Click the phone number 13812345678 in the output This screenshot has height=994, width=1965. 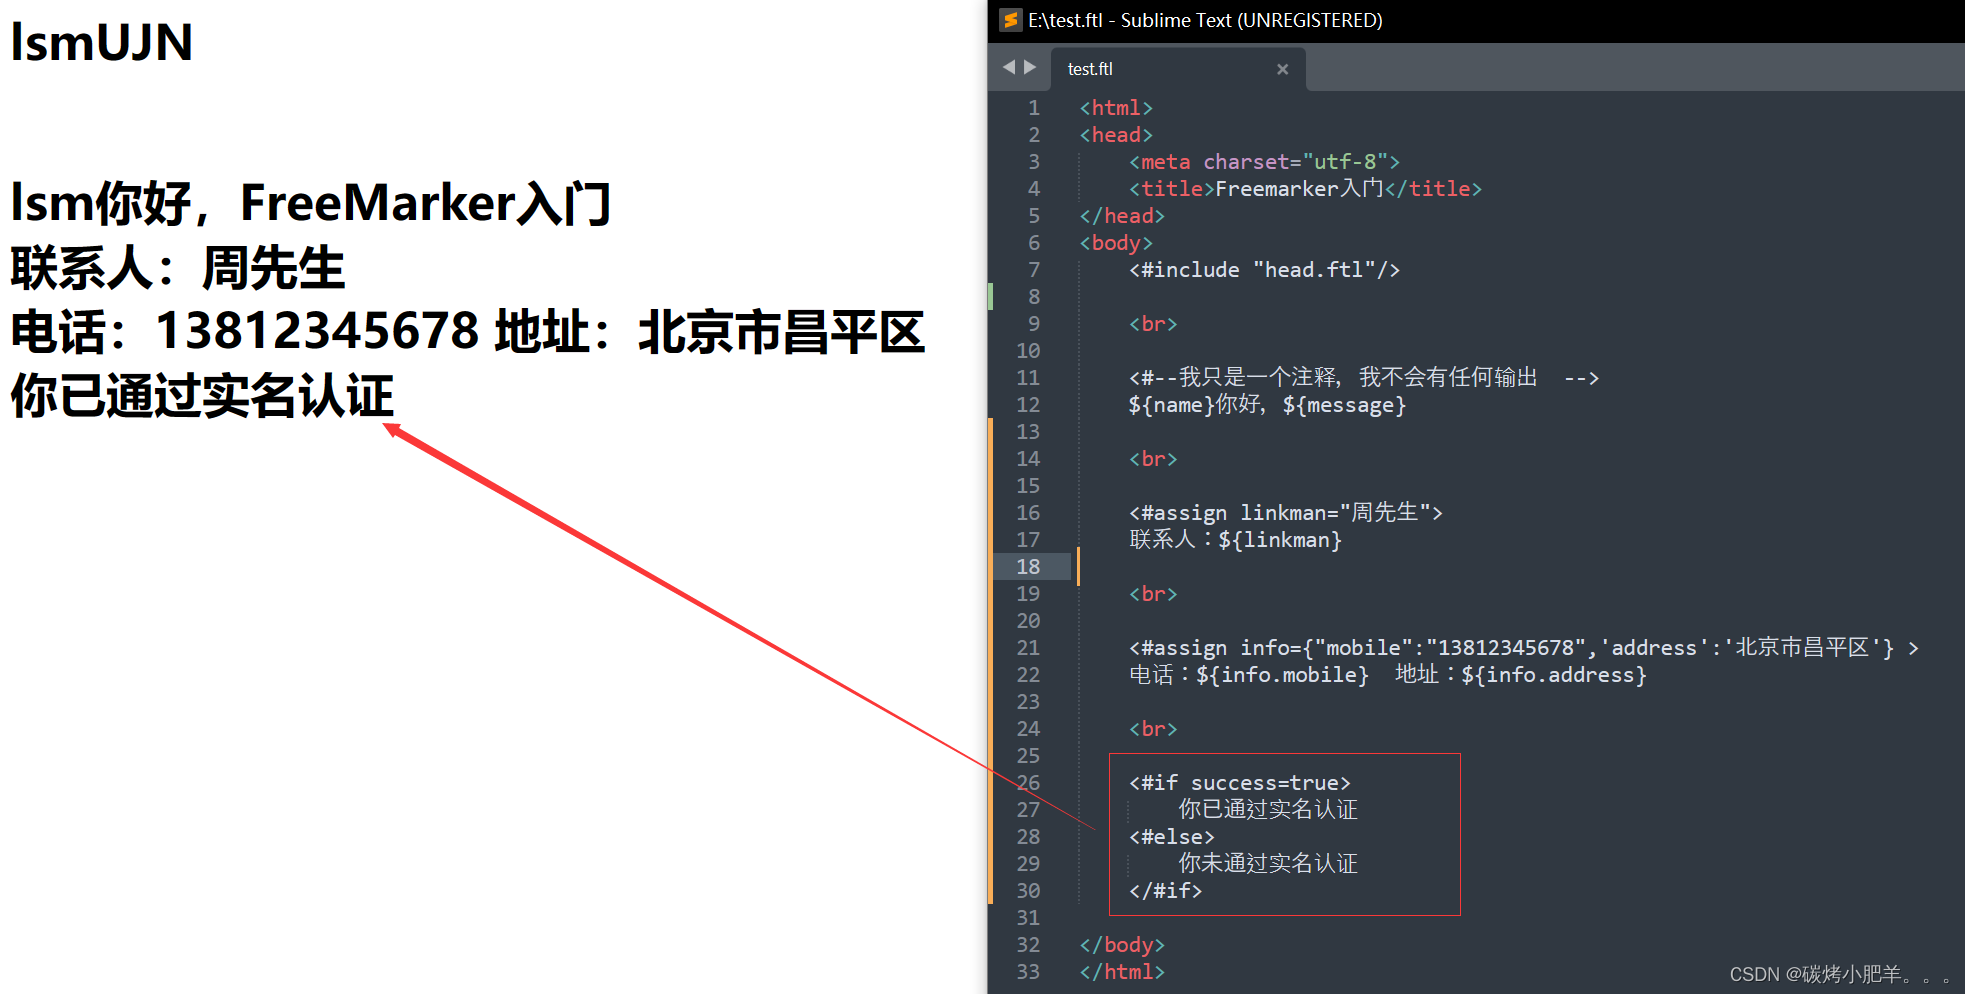320,332
